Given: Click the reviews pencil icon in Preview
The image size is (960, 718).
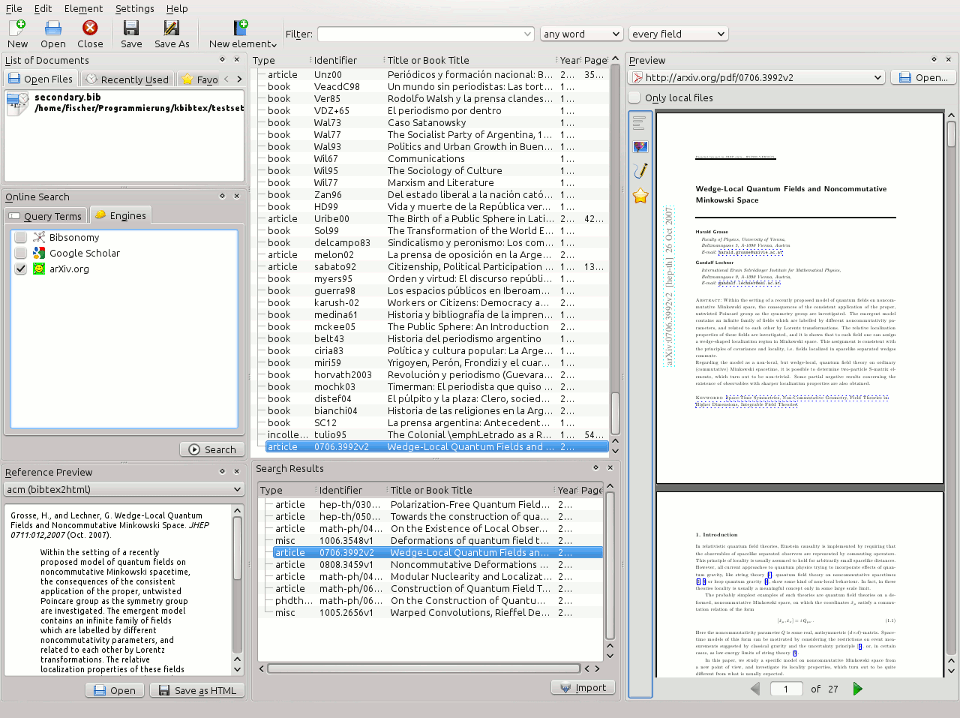Looking at the screenshot, I should (640, 171).
